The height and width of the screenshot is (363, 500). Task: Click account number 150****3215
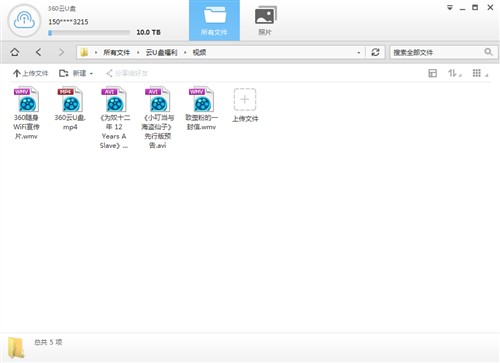coord(68,22)
